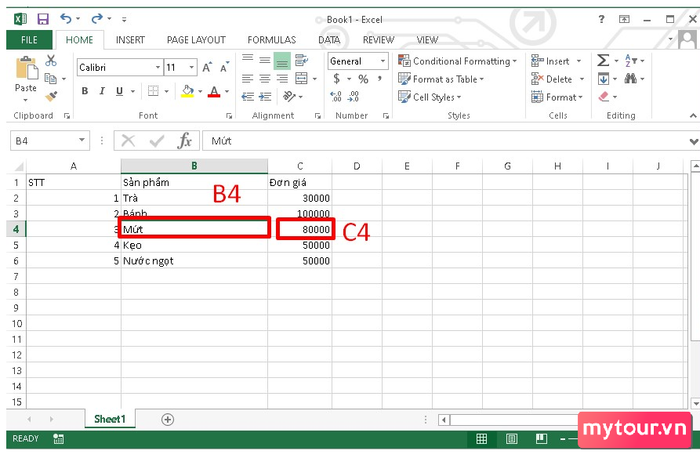Expand the Paste options arrow
Image resolution: width=700 pixels, height=459 pixels.
(x=25, y=100)
